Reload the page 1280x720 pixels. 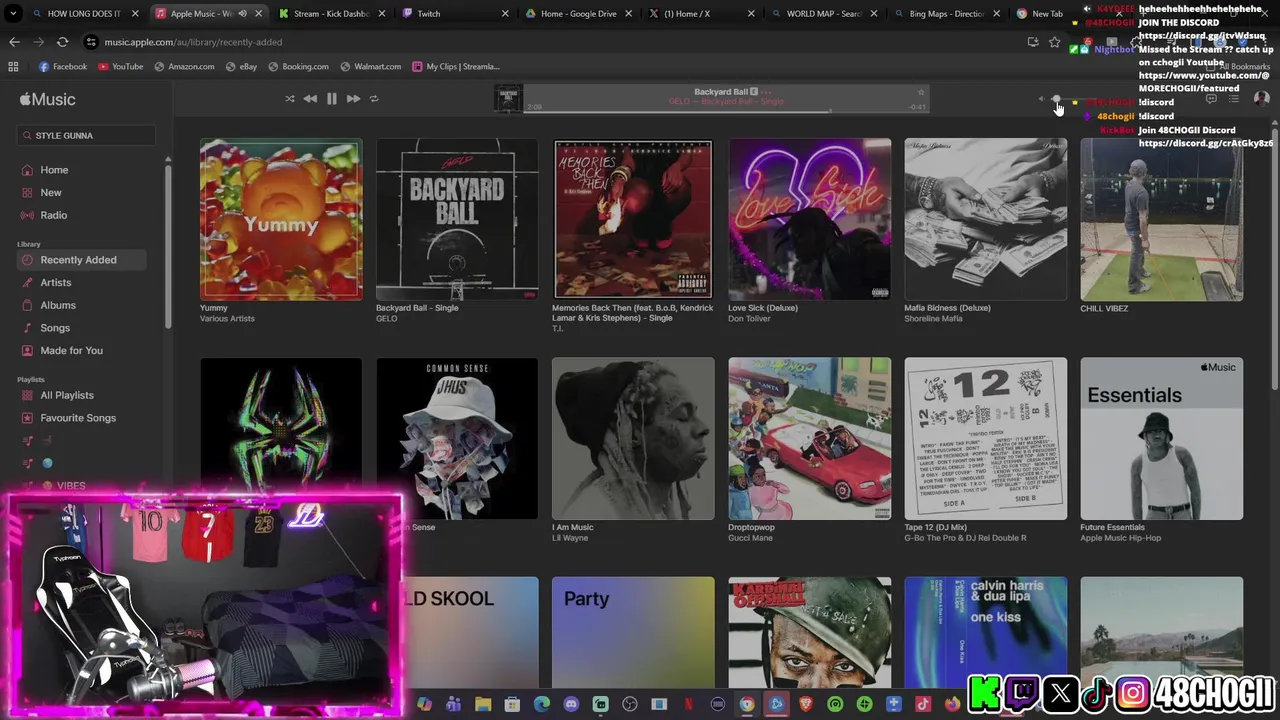click(x=62, y=42)
